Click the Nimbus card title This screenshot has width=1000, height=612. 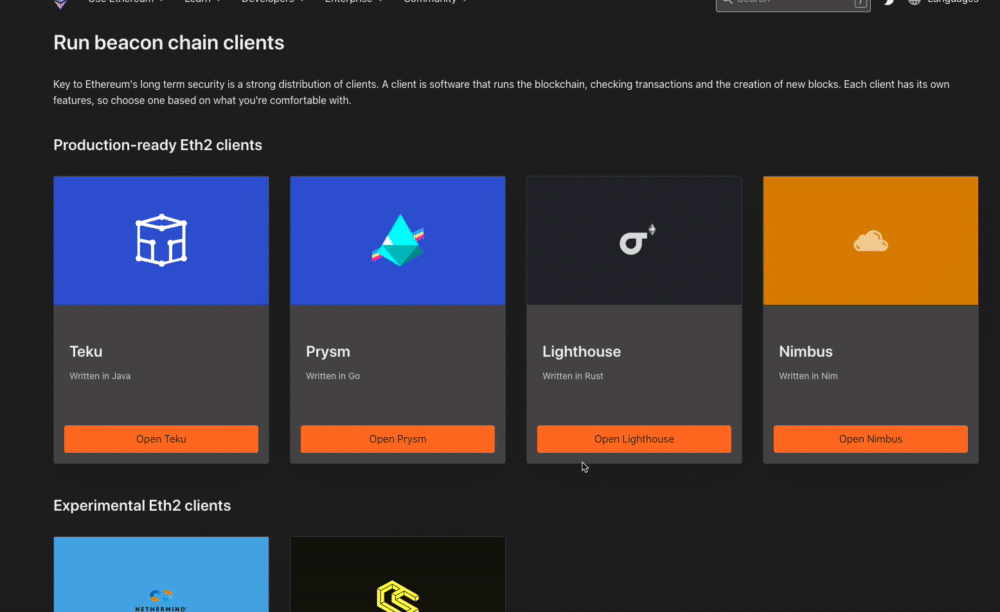[x=805, y=351]
